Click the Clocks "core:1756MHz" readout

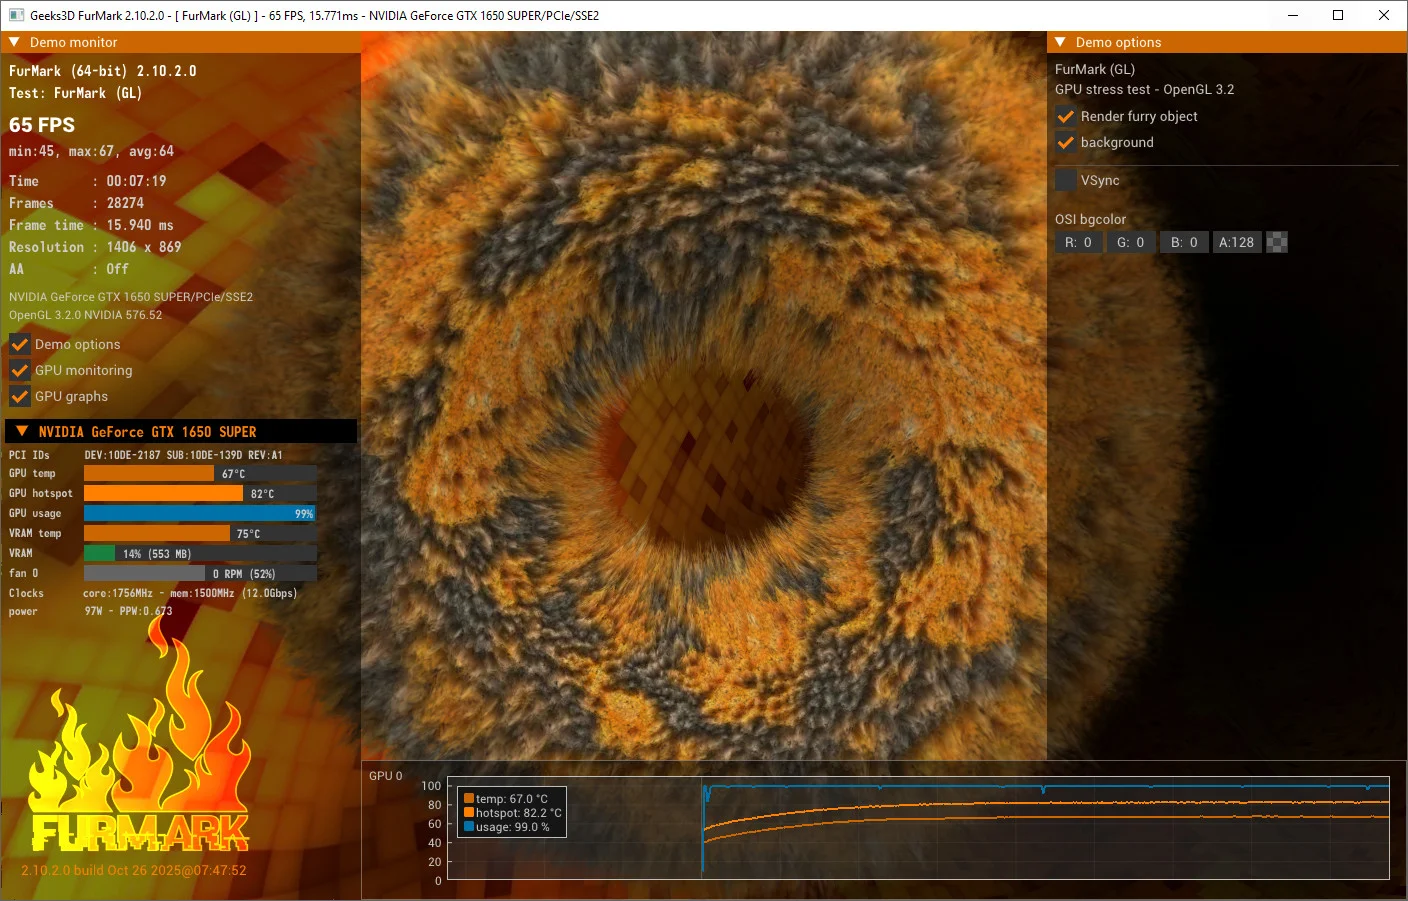click(118, 593)
